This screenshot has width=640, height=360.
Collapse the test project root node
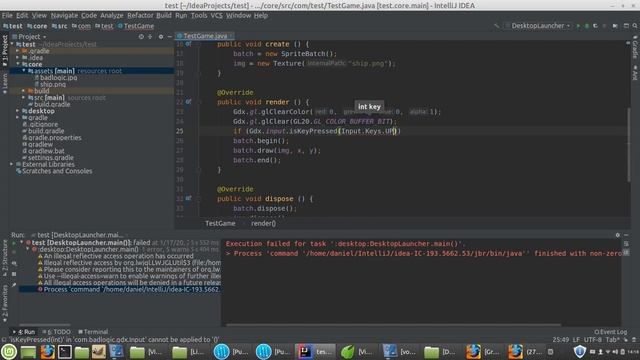click(x=12, y=44)
